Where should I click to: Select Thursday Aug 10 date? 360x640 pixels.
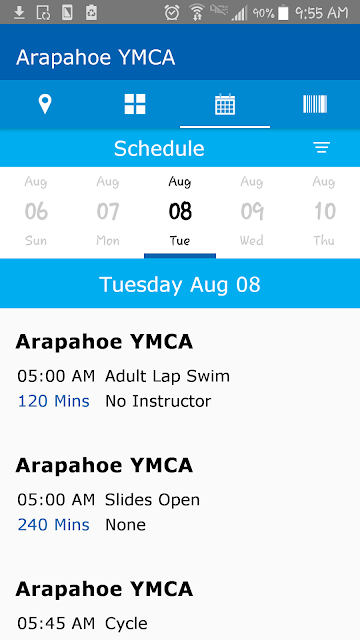click(324, 211)
